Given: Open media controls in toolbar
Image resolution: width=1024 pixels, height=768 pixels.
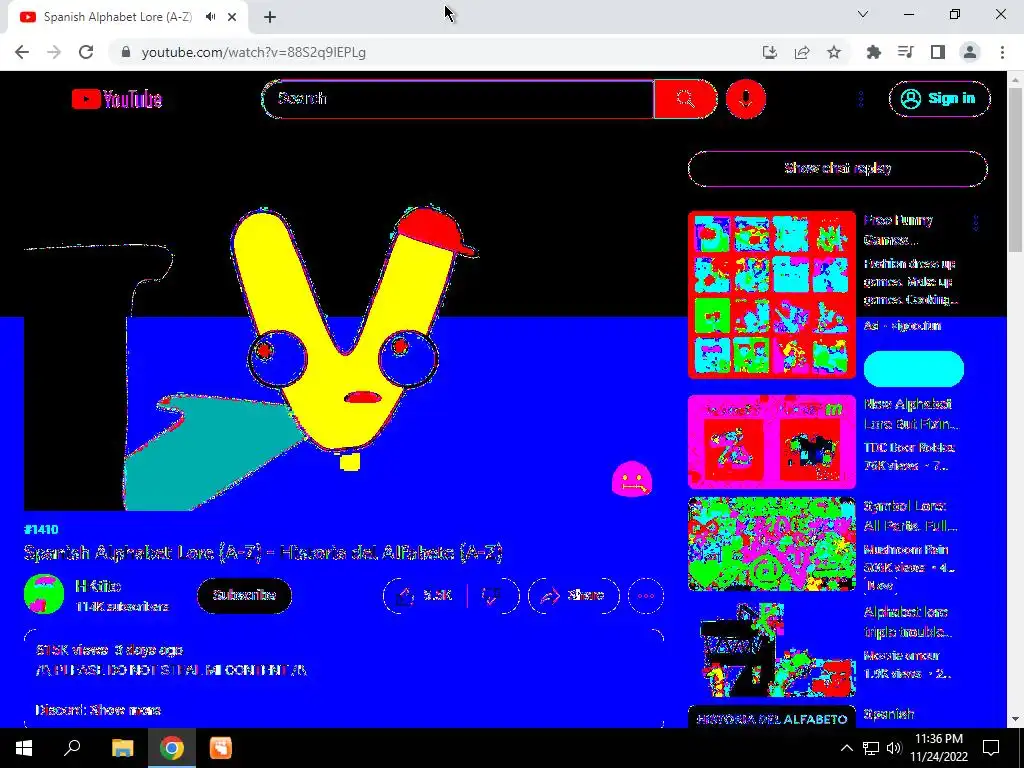Looking at the screenshot, I should pyautogui.click(x=905, y=52).
